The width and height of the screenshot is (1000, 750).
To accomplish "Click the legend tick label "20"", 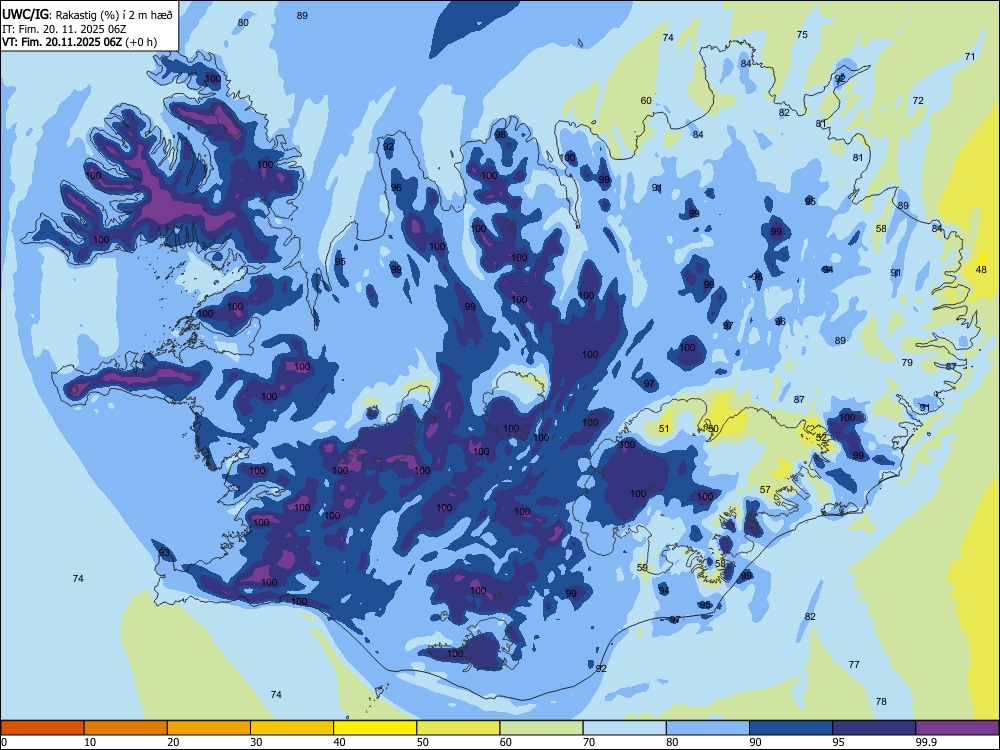I will click(x=173, y=742).
